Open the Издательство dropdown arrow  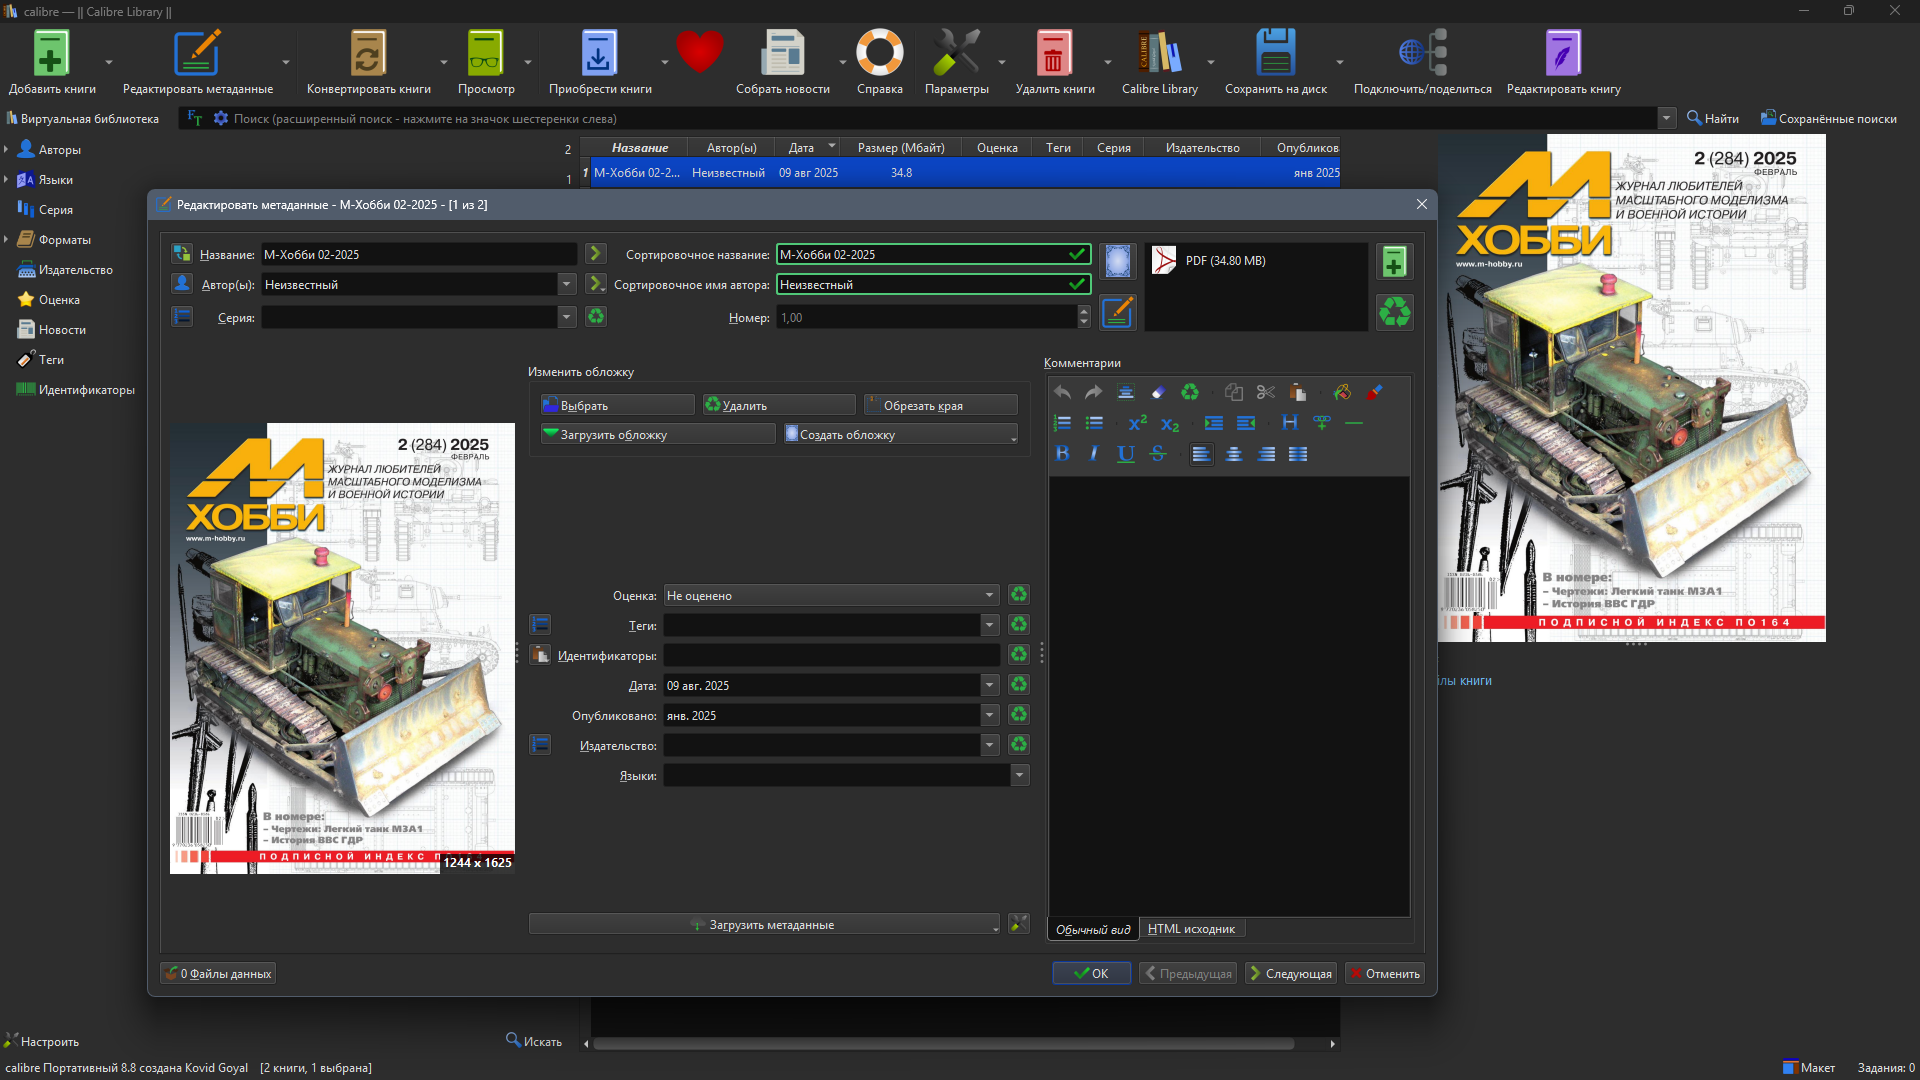tap(989, 745)
